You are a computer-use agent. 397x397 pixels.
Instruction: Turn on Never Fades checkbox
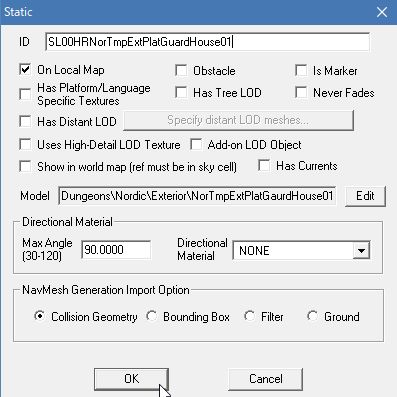(x=301, y=92)
